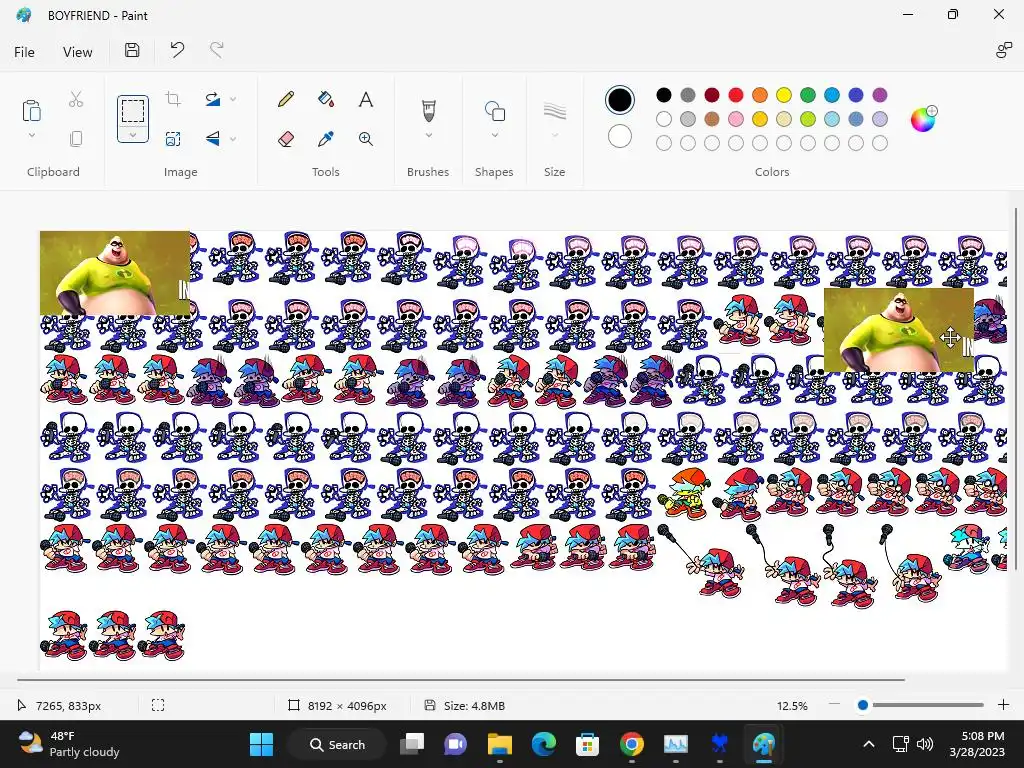Viewport: 1024px width, 768px height.
Task: Select the Color picker eyedropper tool
Action: click(x=326, y=138)
